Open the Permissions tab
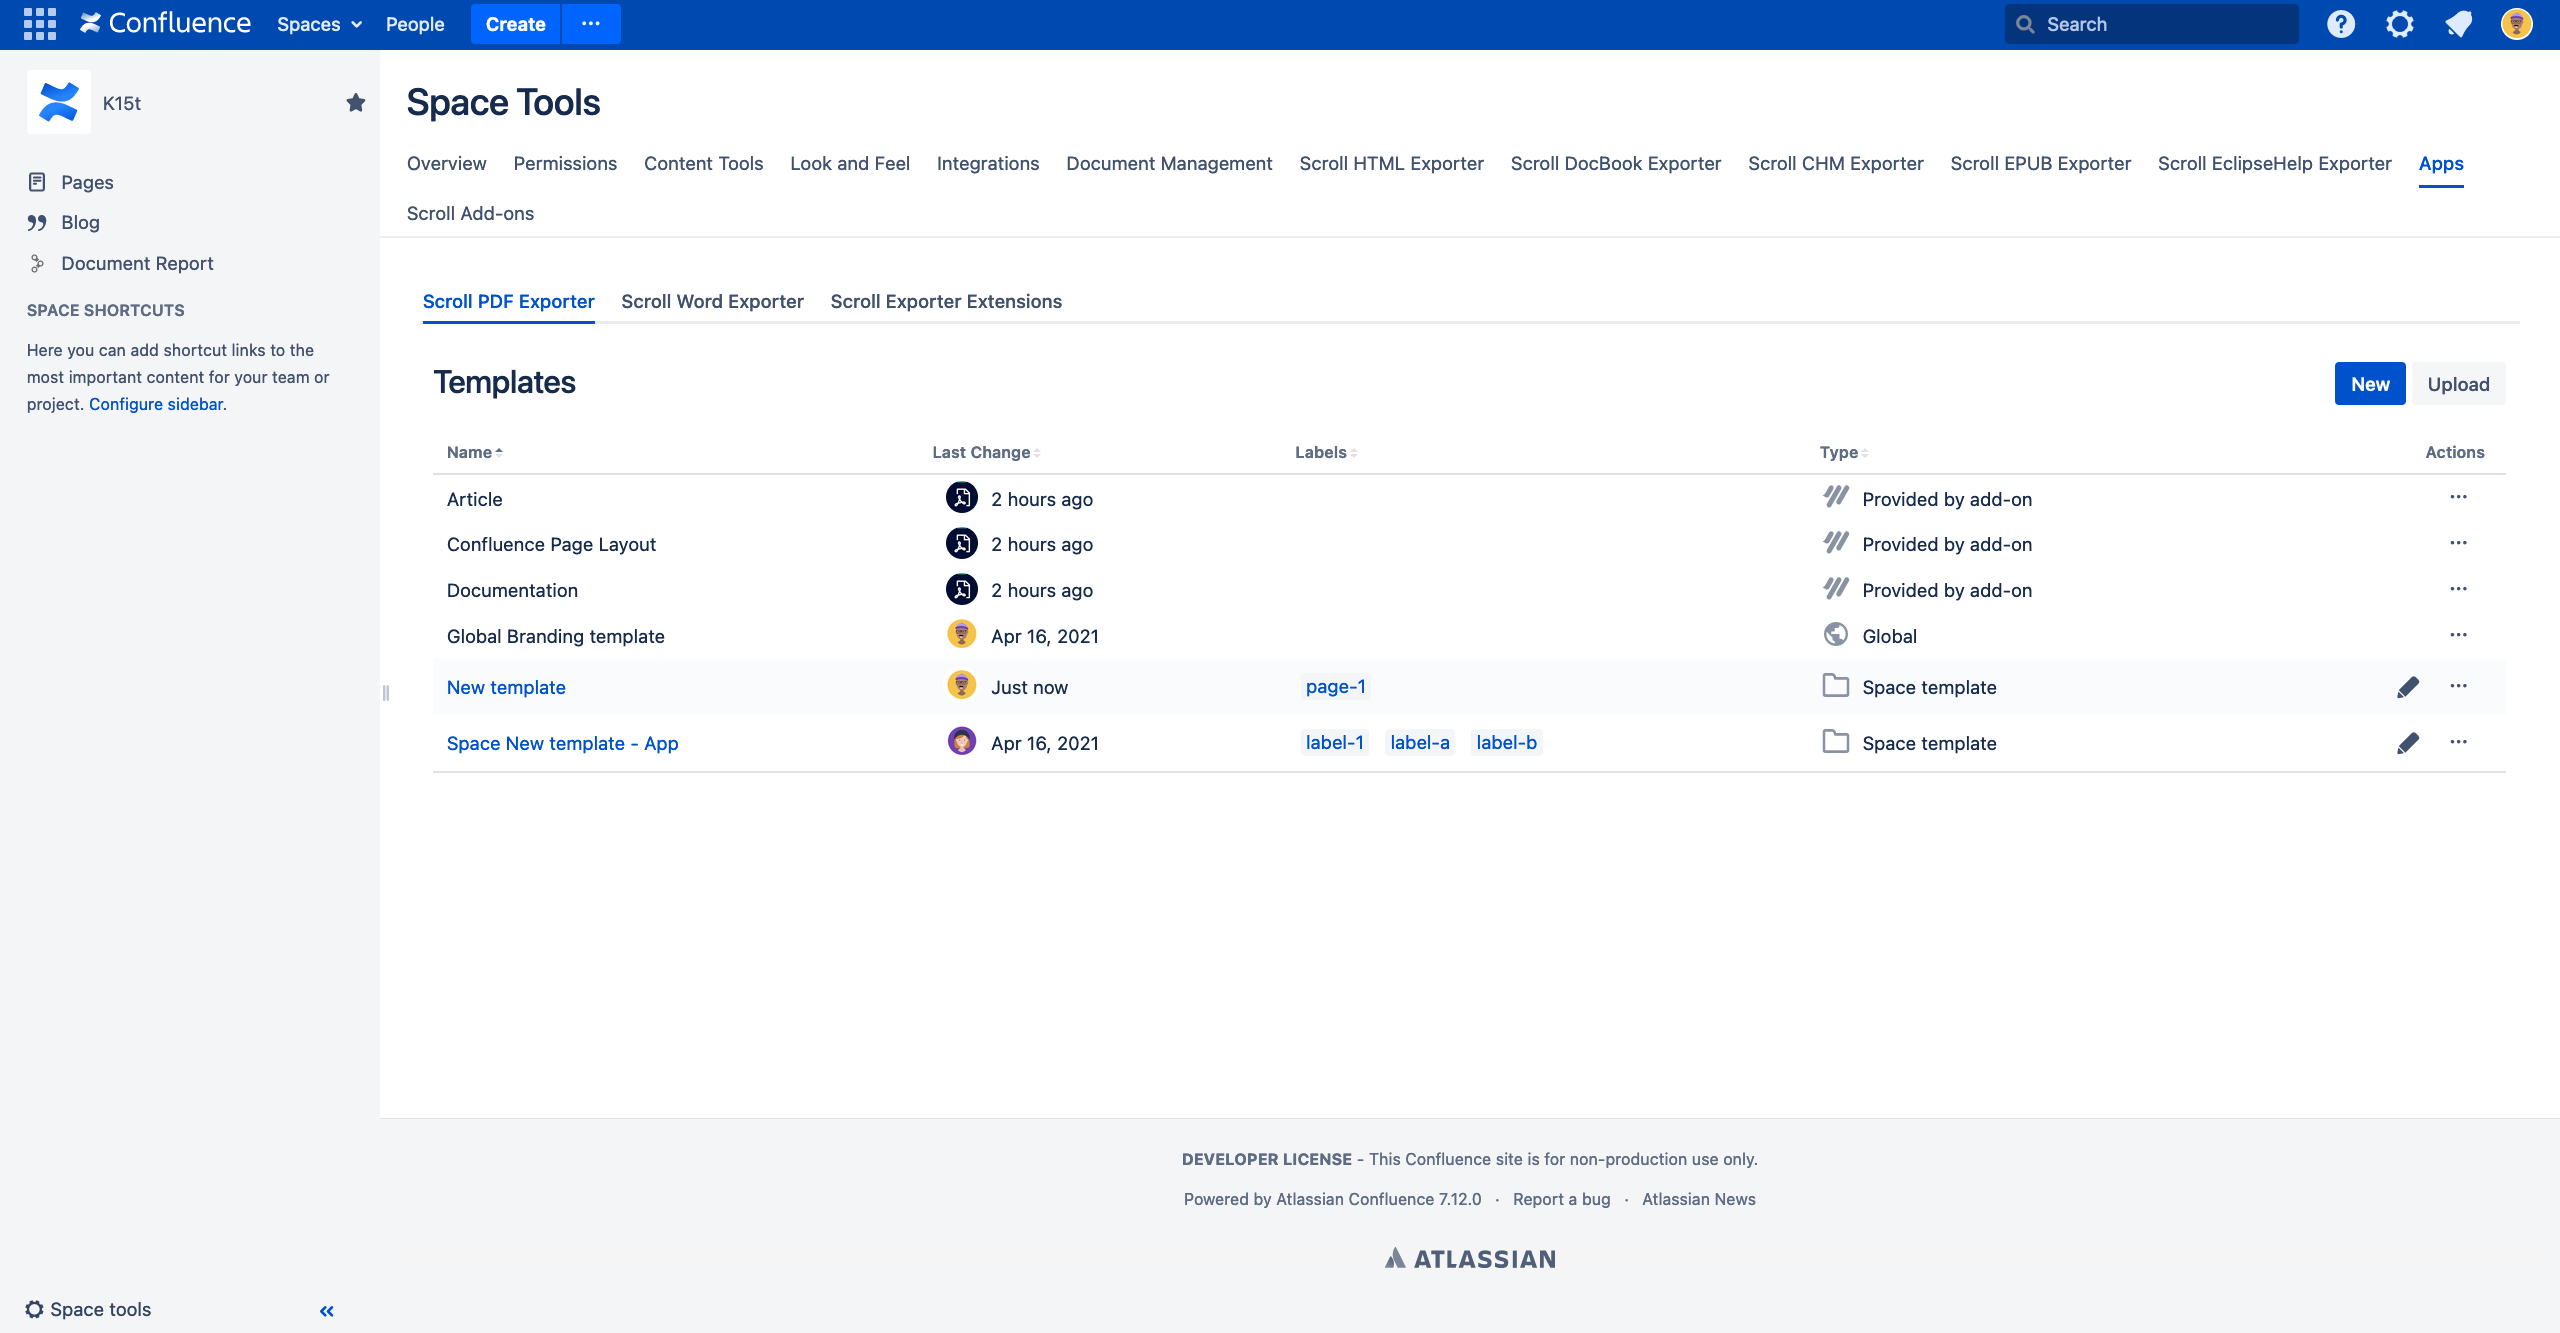2560x1333 pixels. 565,163
